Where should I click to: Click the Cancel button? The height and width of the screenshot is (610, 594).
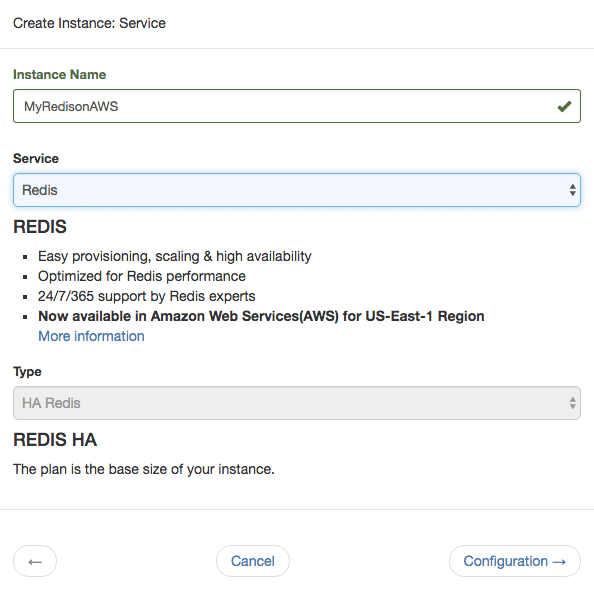[253, 561]
